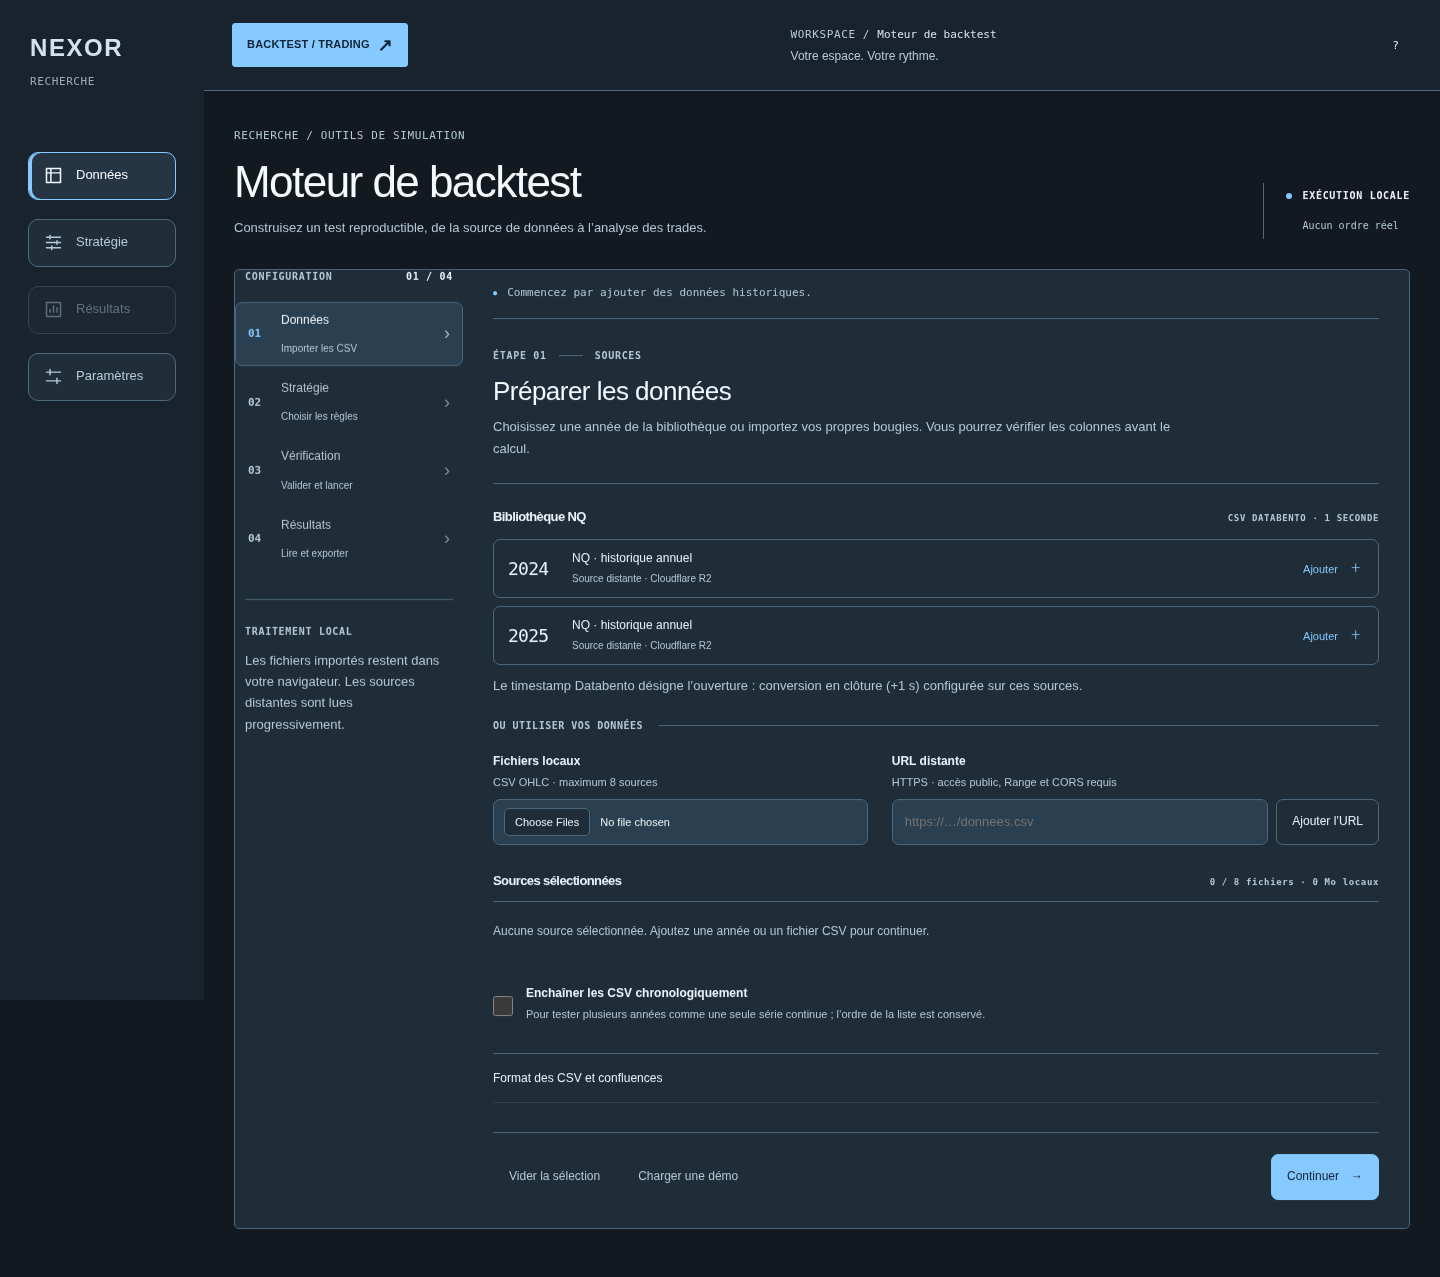Open help via the question mark icon
1440x1277 pixels.
[x=1395, y=45]
